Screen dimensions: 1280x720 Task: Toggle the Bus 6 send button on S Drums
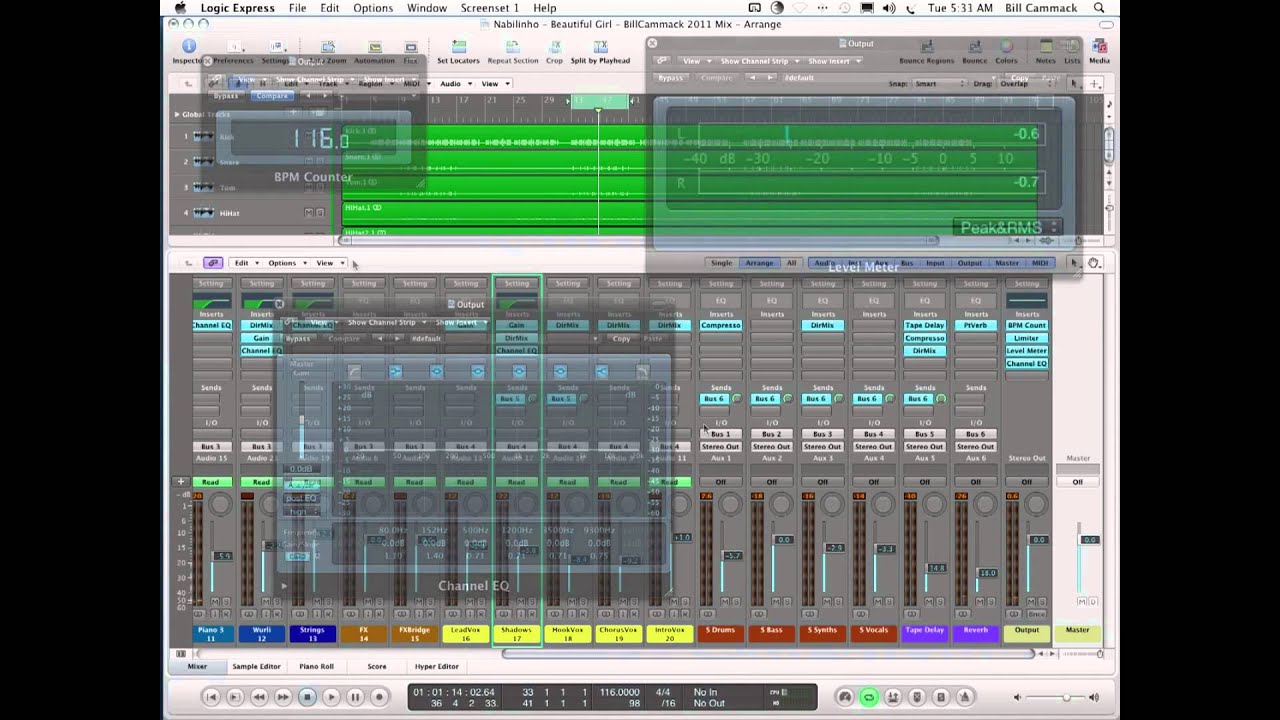[x=713, y=399]
